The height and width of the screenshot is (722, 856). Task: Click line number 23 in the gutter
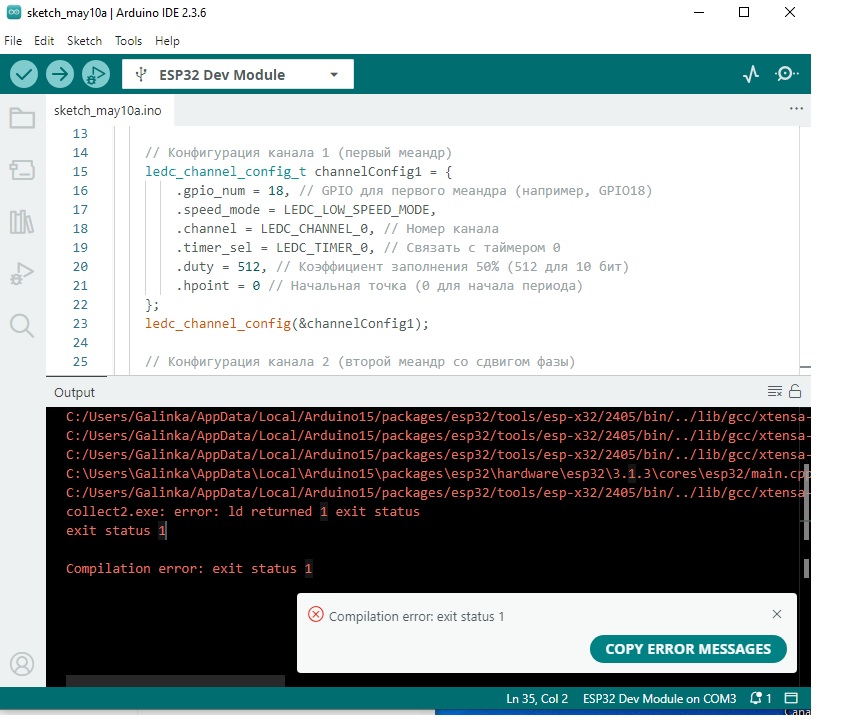80,324
